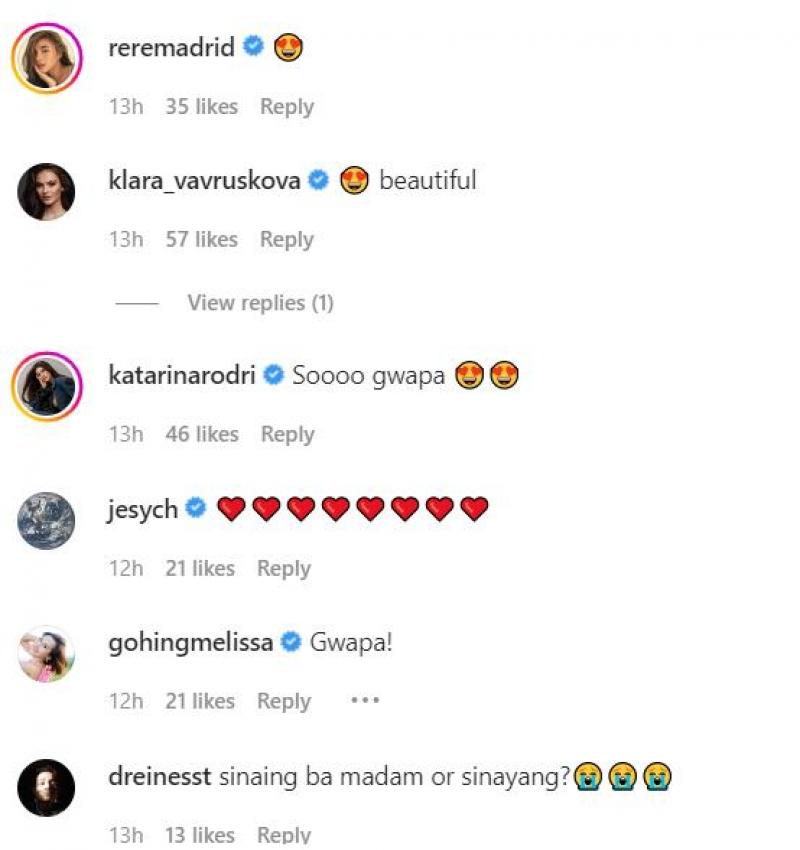The height and width of the screenshot is (850, 800).
Task: Open reremadrid's profile picture
Action: [x=46, y=58]
